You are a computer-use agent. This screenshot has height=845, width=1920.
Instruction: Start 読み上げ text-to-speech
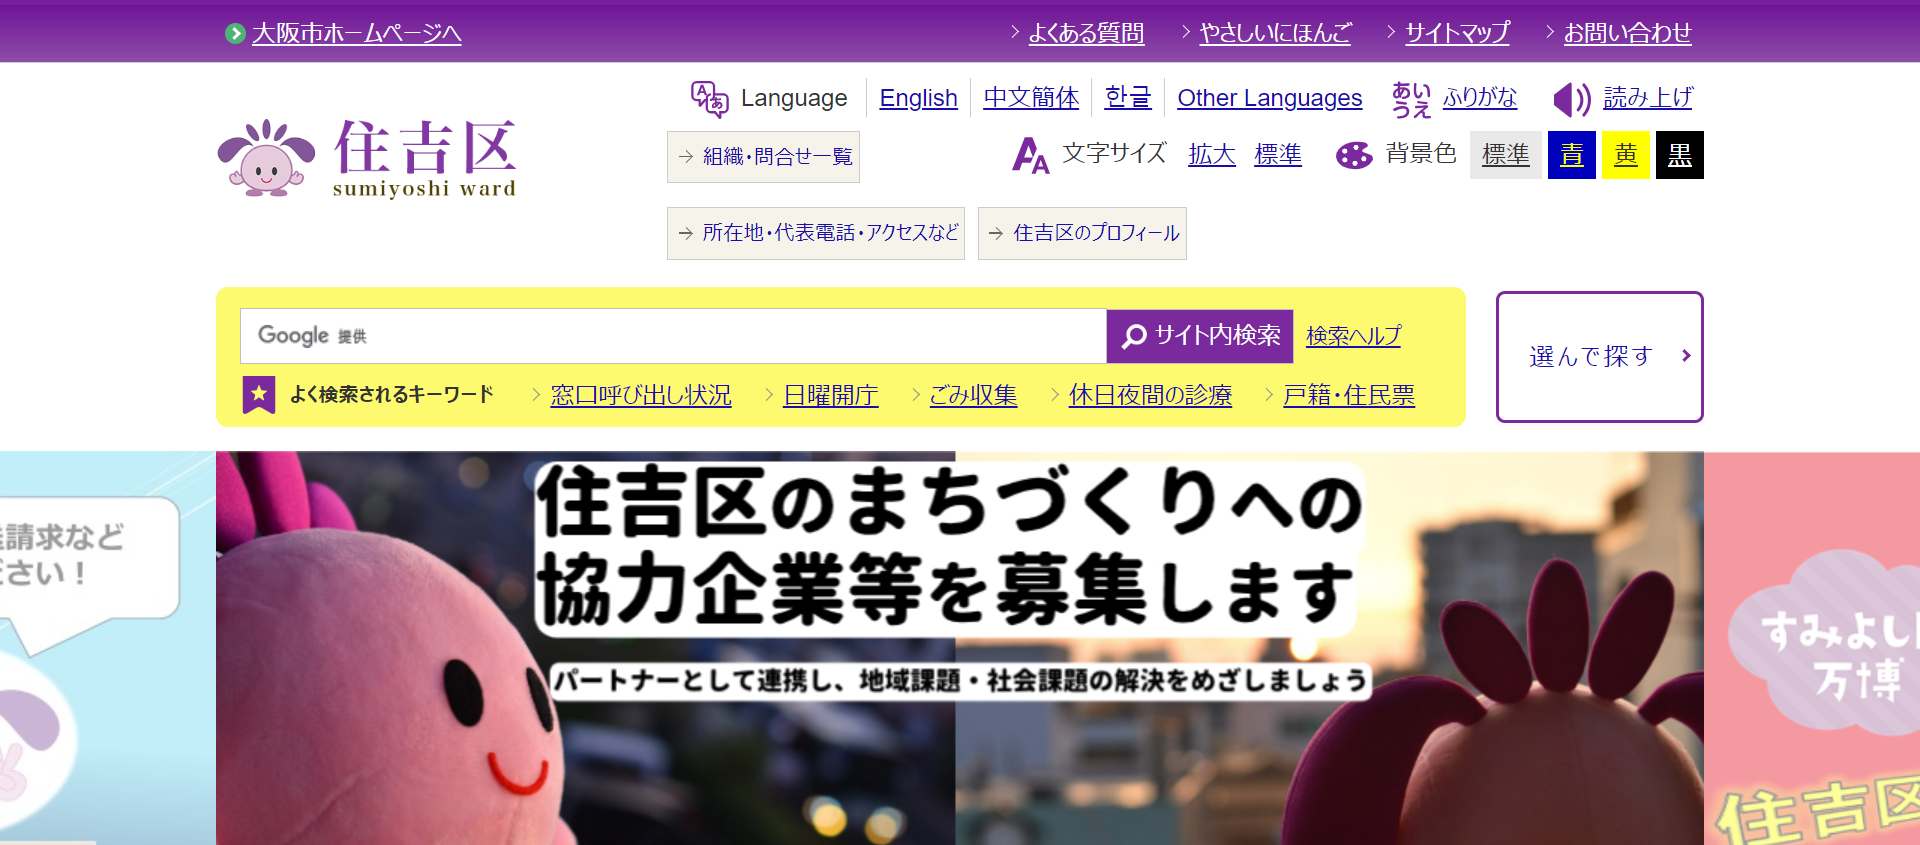coord(1648,98)
